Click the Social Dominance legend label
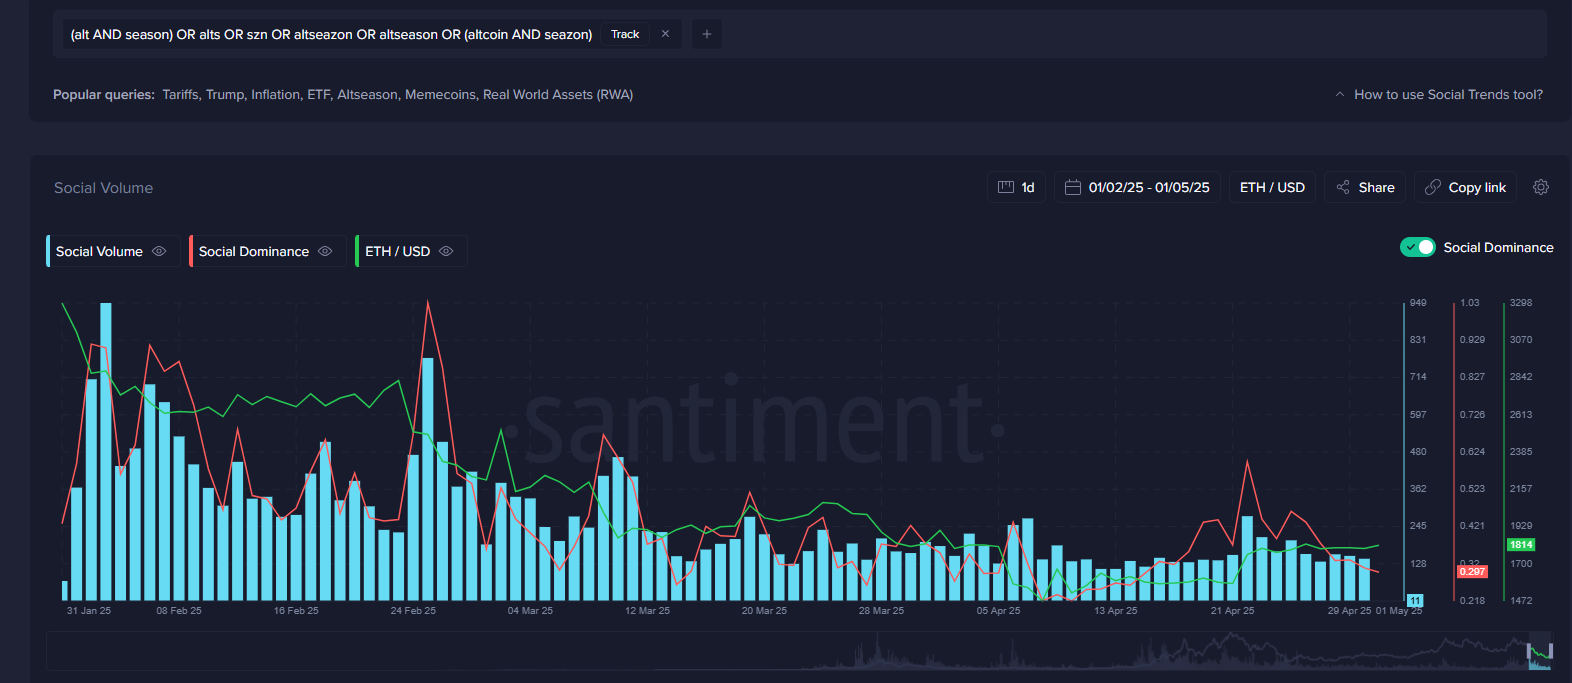Screen dimensions: 1572x683 [x=254, y=251]
